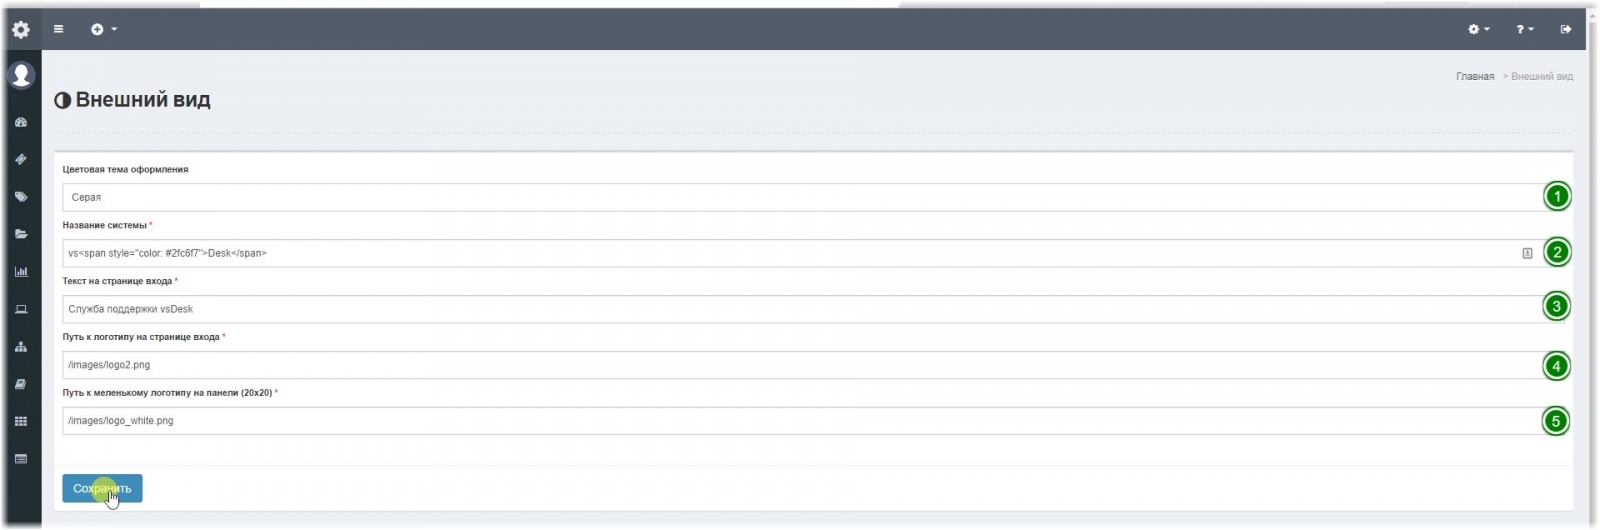
Task: Click the open folder icon in sidebar
Action: 21,234
